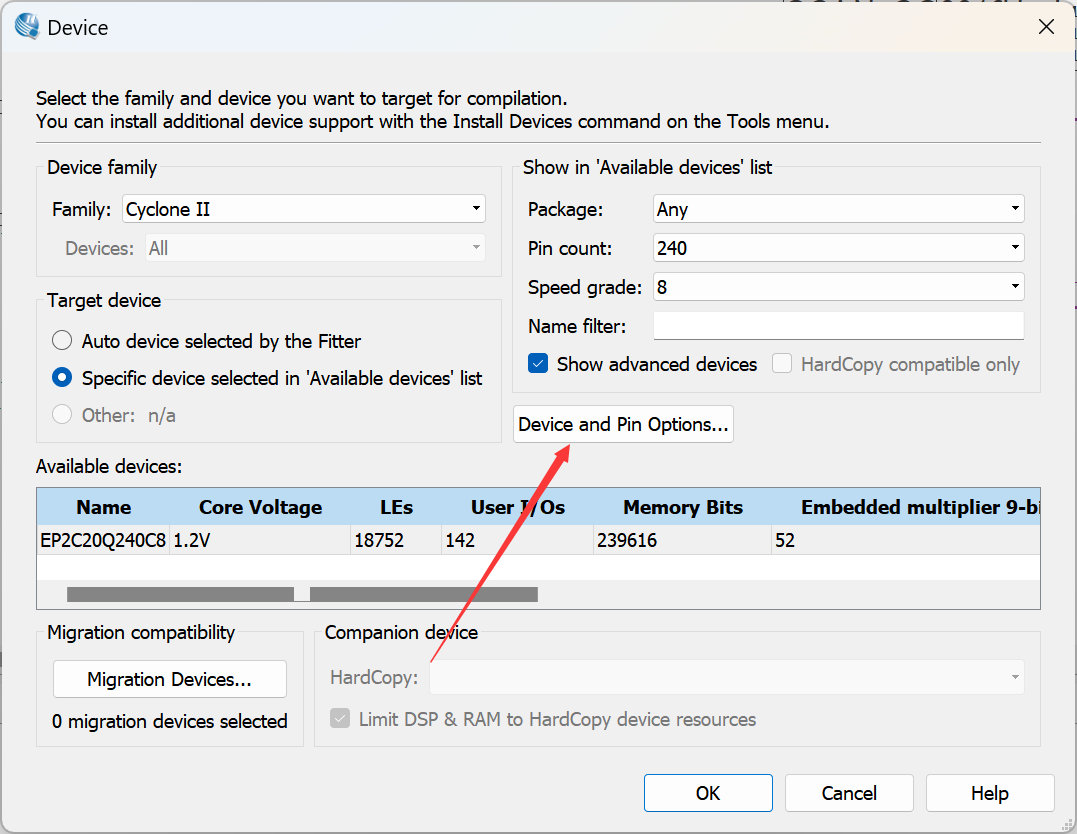Open the disabled Devices dropdown showing All
The image size is (1077, 834).
[315, 248]
